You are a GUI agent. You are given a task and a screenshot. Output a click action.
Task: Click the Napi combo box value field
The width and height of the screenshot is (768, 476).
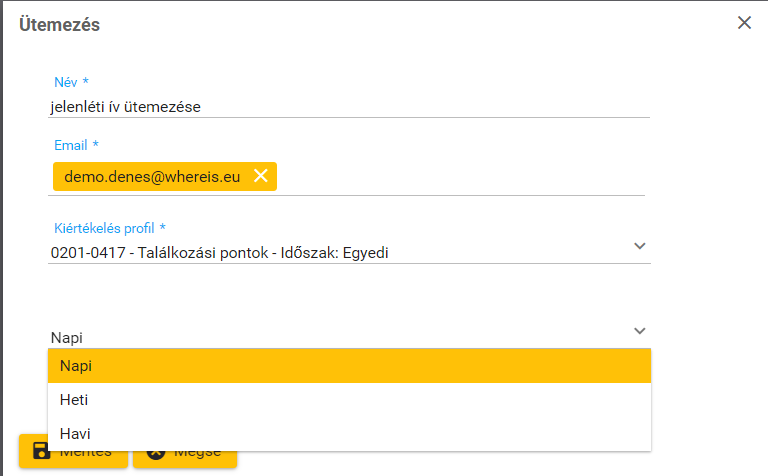(x=330, y=338)
